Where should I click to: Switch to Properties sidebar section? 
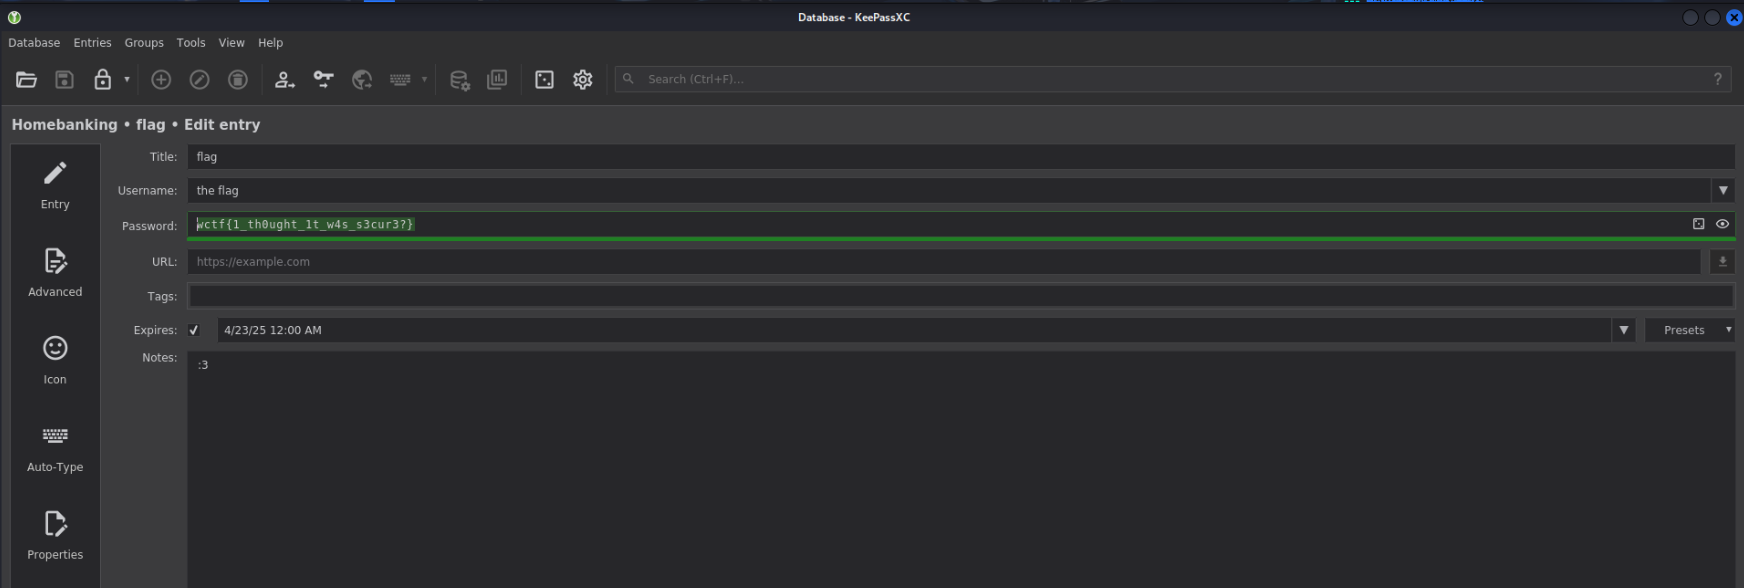tap(55, 536)
